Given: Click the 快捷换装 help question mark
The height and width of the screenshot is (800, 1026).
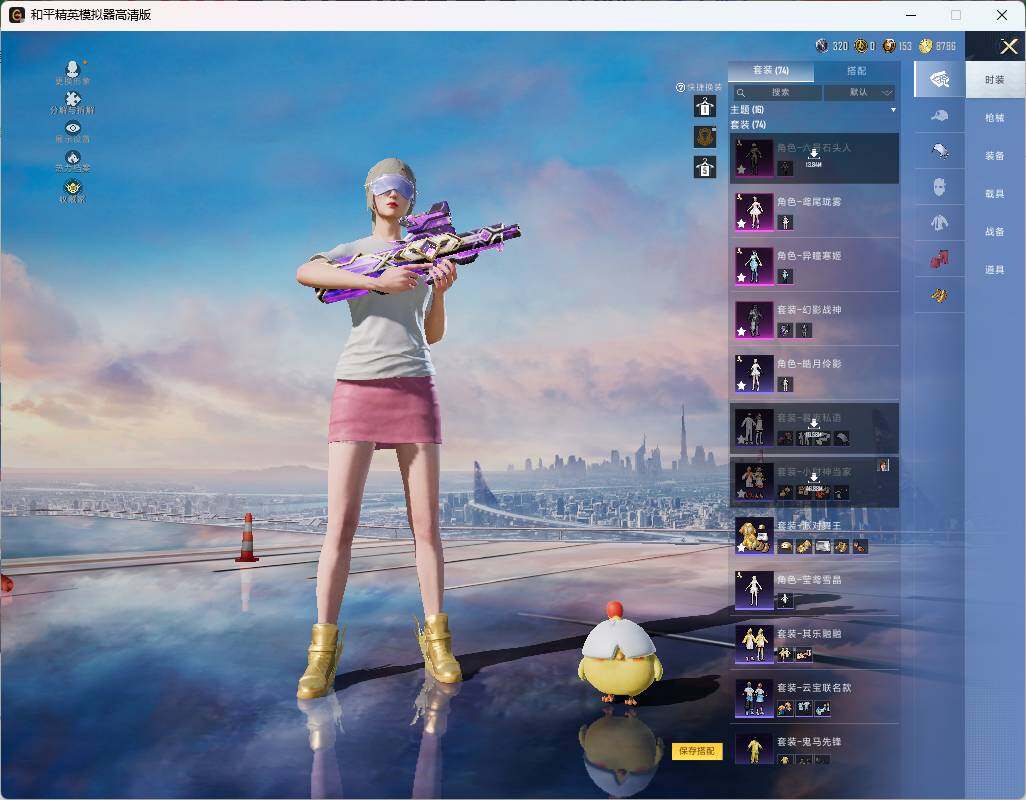Looking at the screenshot, I should (x=680, y=87).
